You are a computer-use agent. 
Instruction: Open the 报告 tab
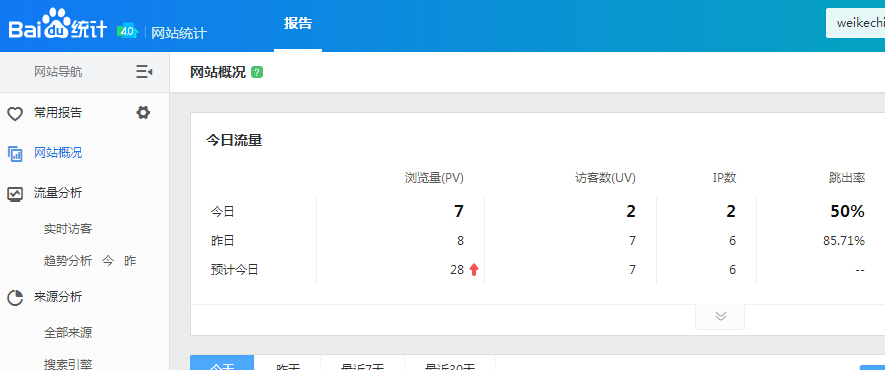point(298,24)
